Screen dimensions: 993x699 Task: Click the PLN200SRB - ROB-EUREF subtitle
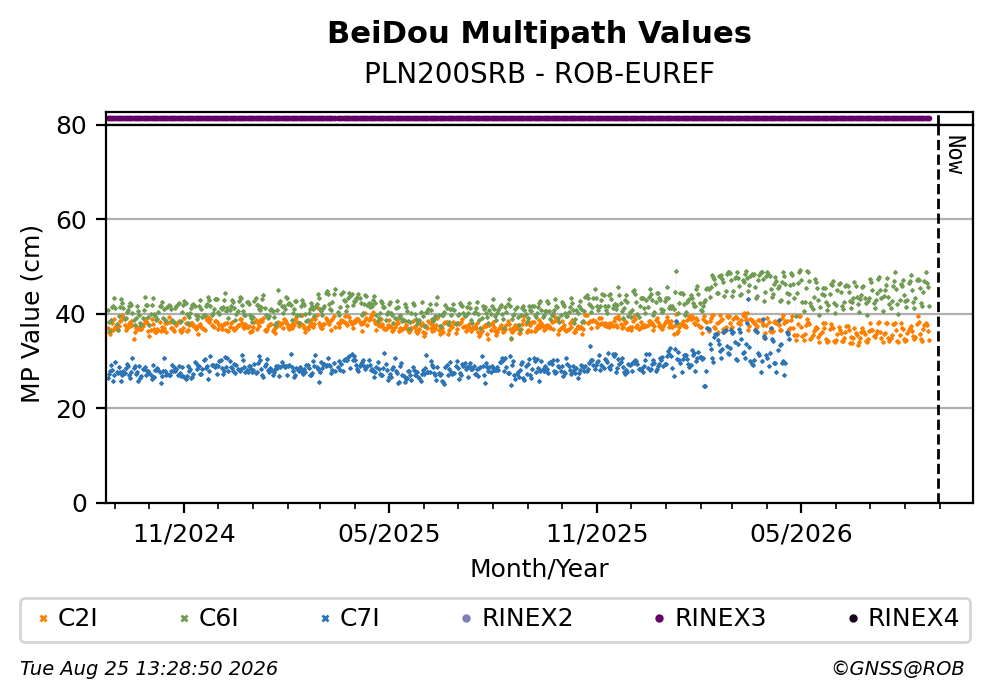click(539, 73)
